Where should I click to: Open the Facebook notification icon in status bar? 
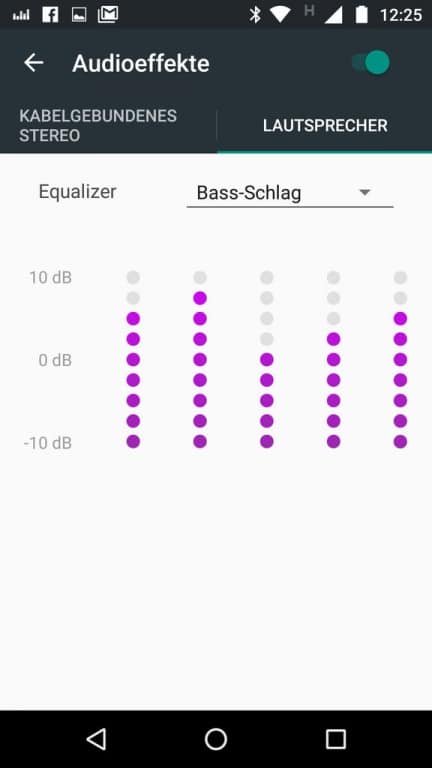50,15
